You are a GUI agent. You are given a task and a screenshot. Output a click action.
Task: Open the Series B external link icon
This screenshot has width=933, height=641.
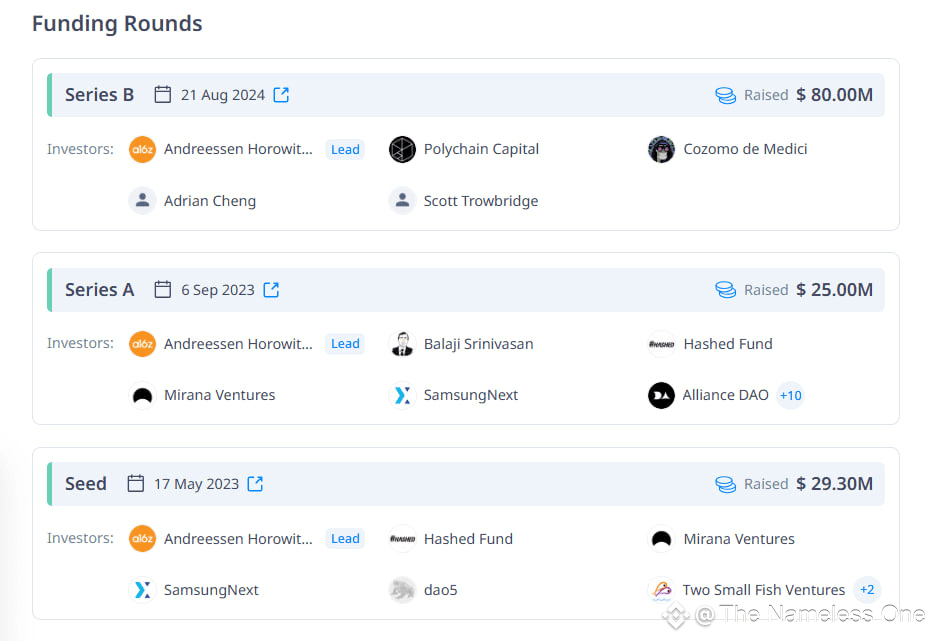(x=281, y=95)
